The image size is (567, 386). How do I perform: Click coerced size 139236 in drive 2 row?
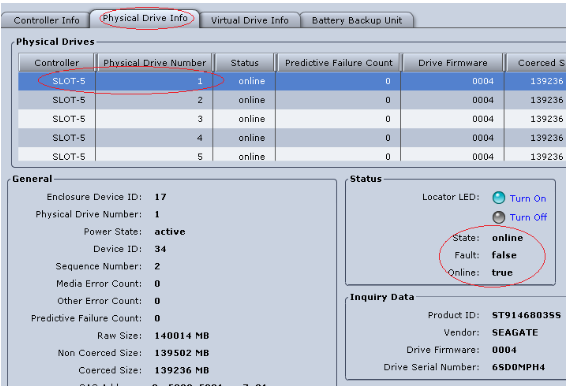(536, 100)
